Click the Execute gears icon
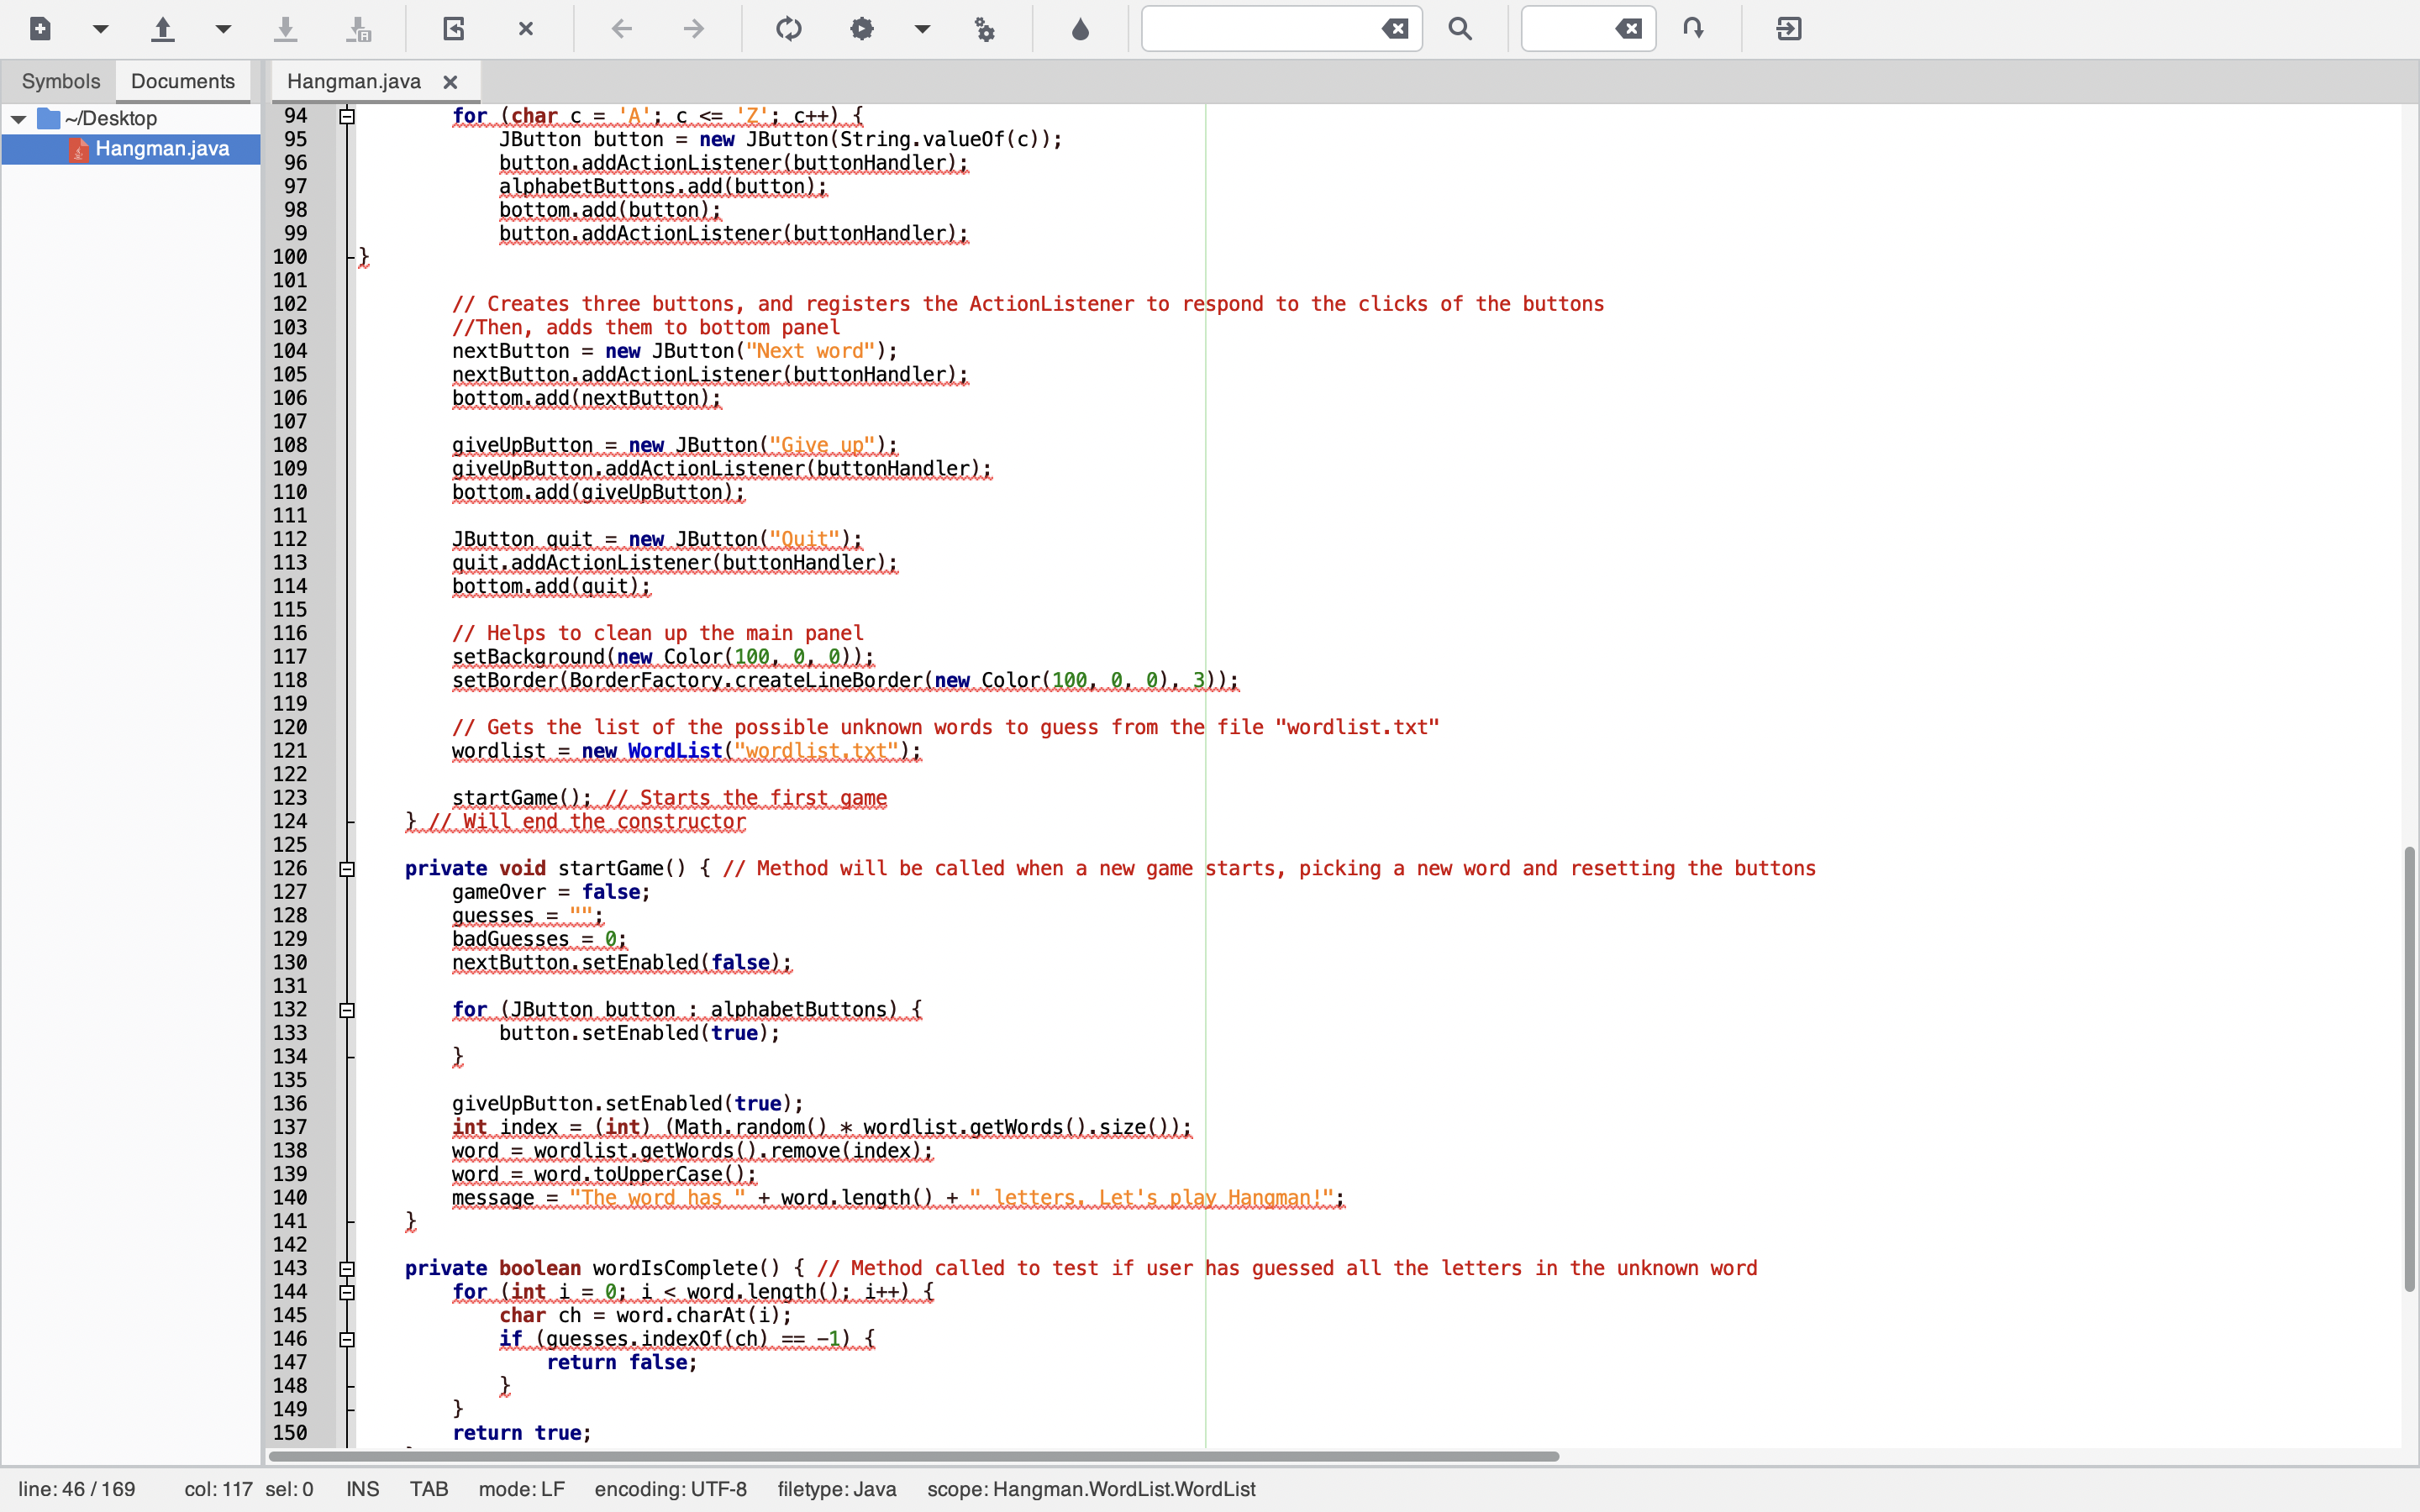This screenshot has width=2420, height=1512. (985, 29)
